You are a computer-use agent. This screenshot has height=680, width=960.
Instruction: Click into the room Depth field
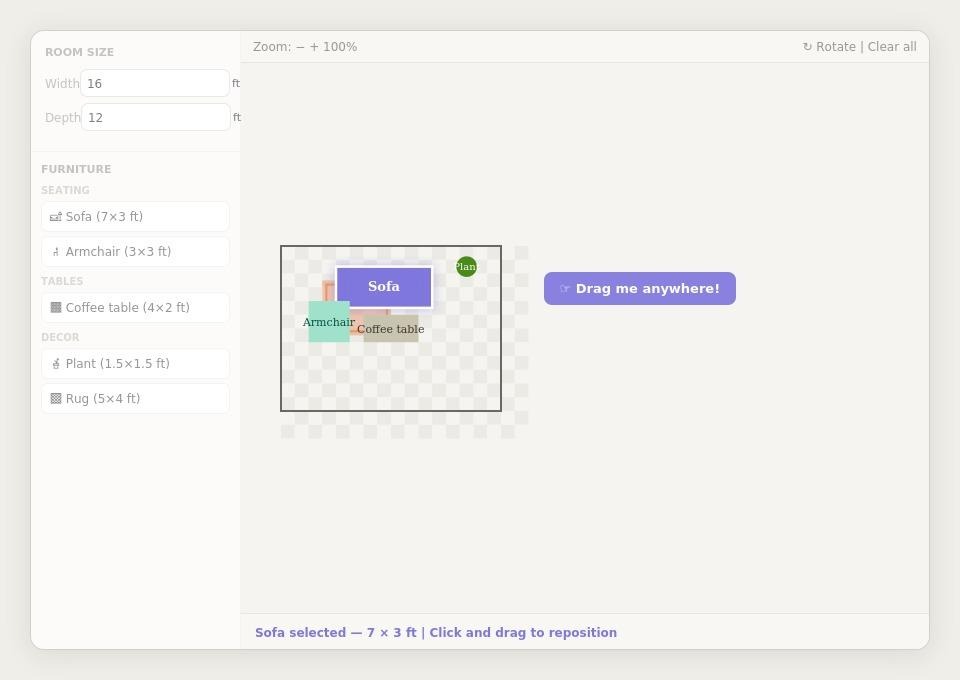point(155,118)
